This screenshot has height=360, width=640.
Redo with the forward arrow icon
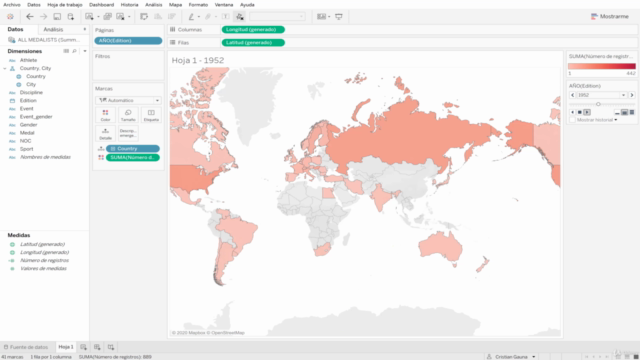pos(43,17)
